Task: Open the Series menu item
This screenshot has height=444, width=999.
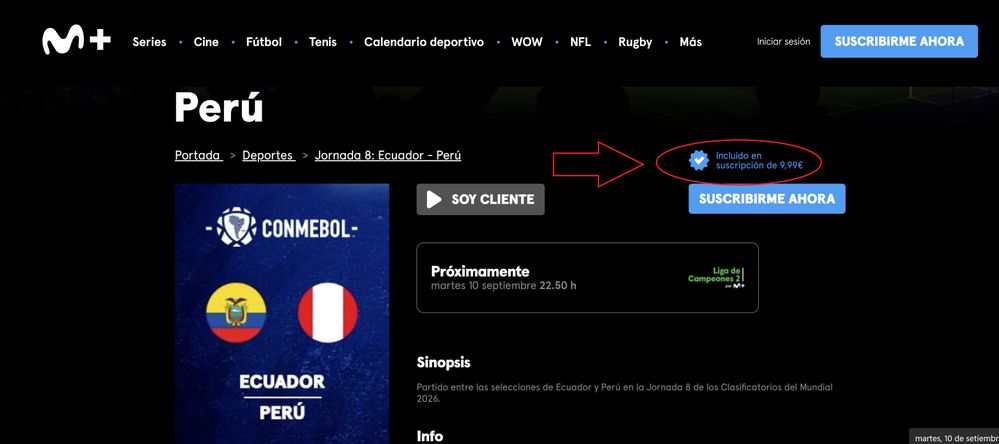Action: [x=149, y=42]
